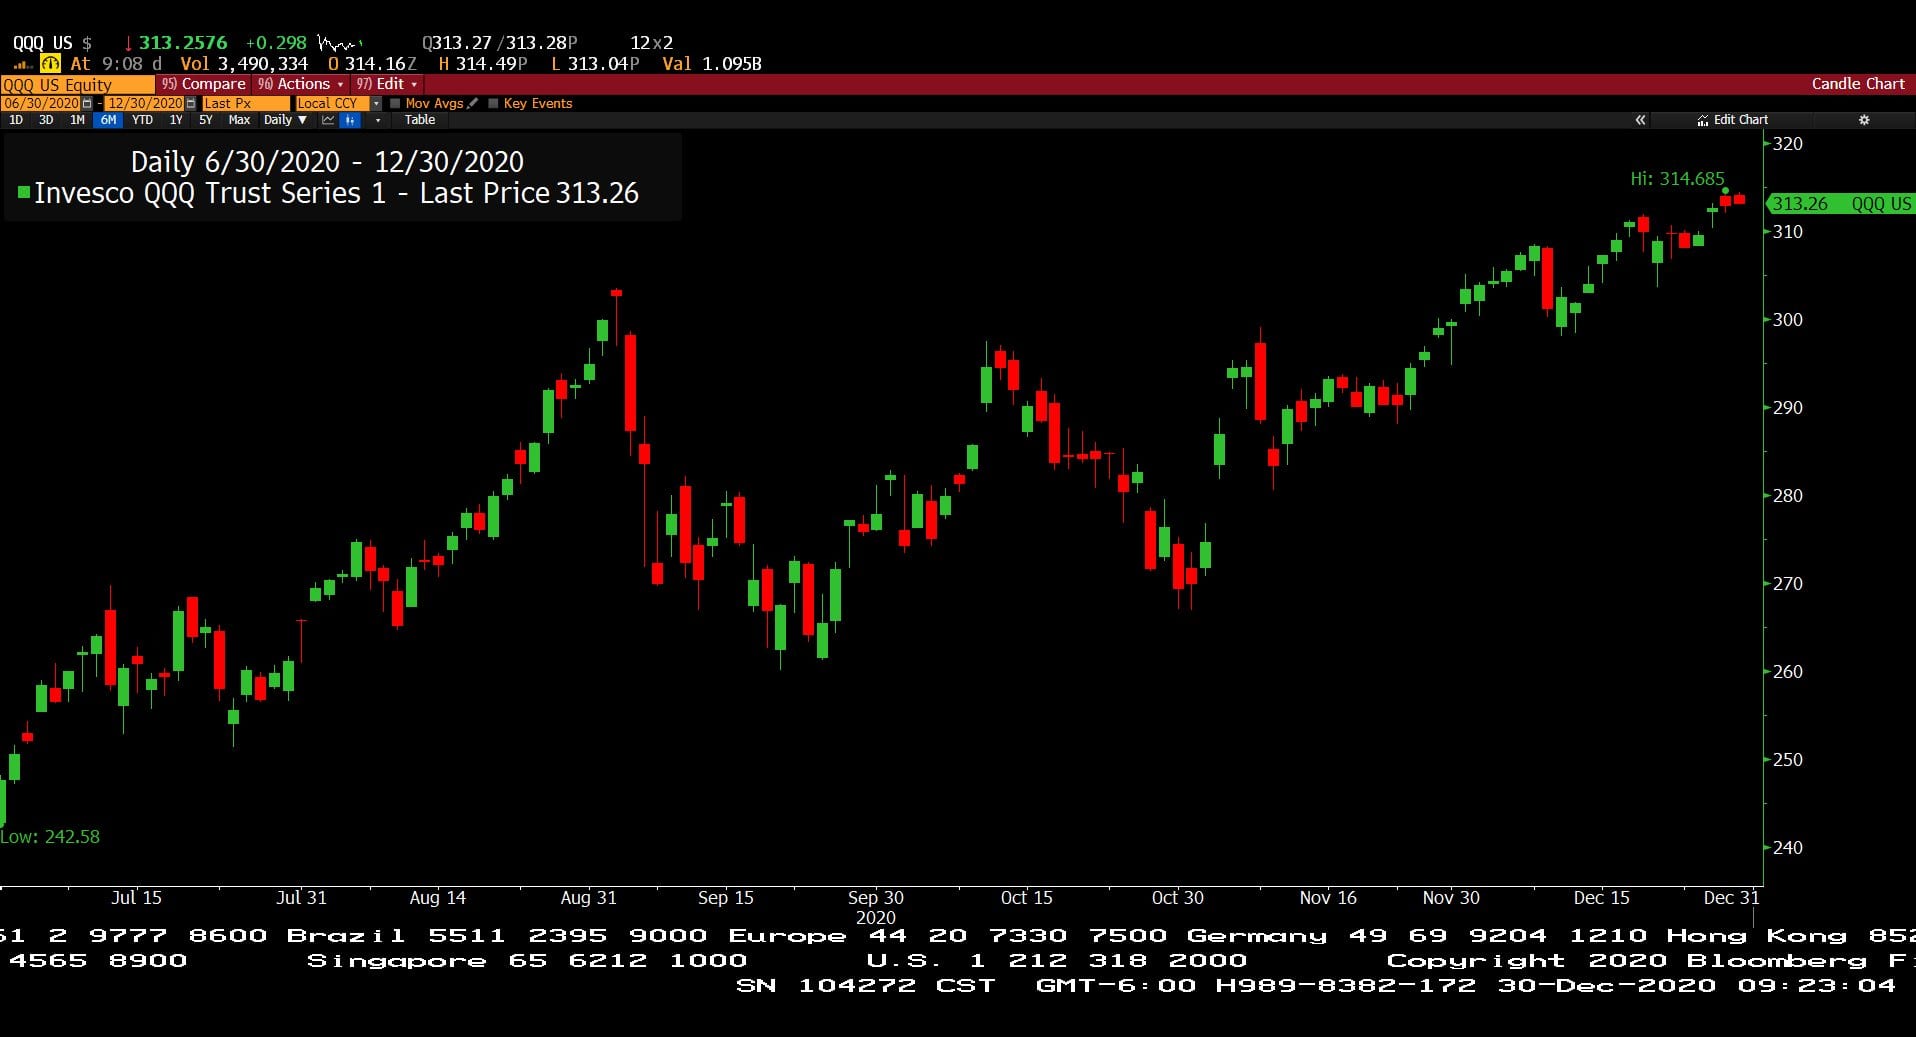1916x1037 pixels.
Task: Expand the chart type options arrow
Action: point(377,120)
